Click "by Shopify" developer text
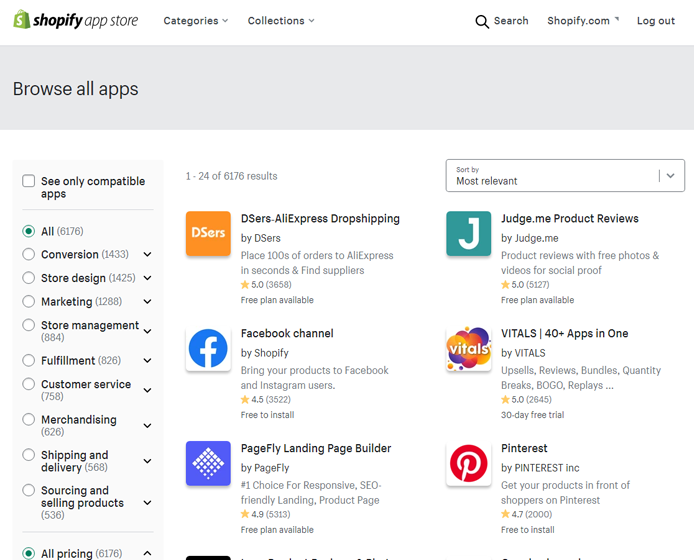Image resolution: width=694 pixels, height=560 pixels. tap(264, 353)
